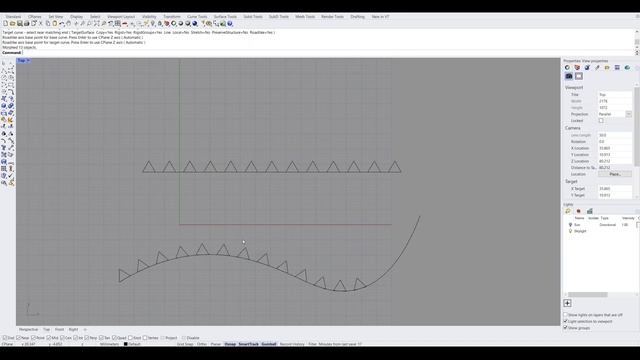Viewport: 640px width, 360px height.
Task: Click the camera View properties icon
Action: (569, 76)
